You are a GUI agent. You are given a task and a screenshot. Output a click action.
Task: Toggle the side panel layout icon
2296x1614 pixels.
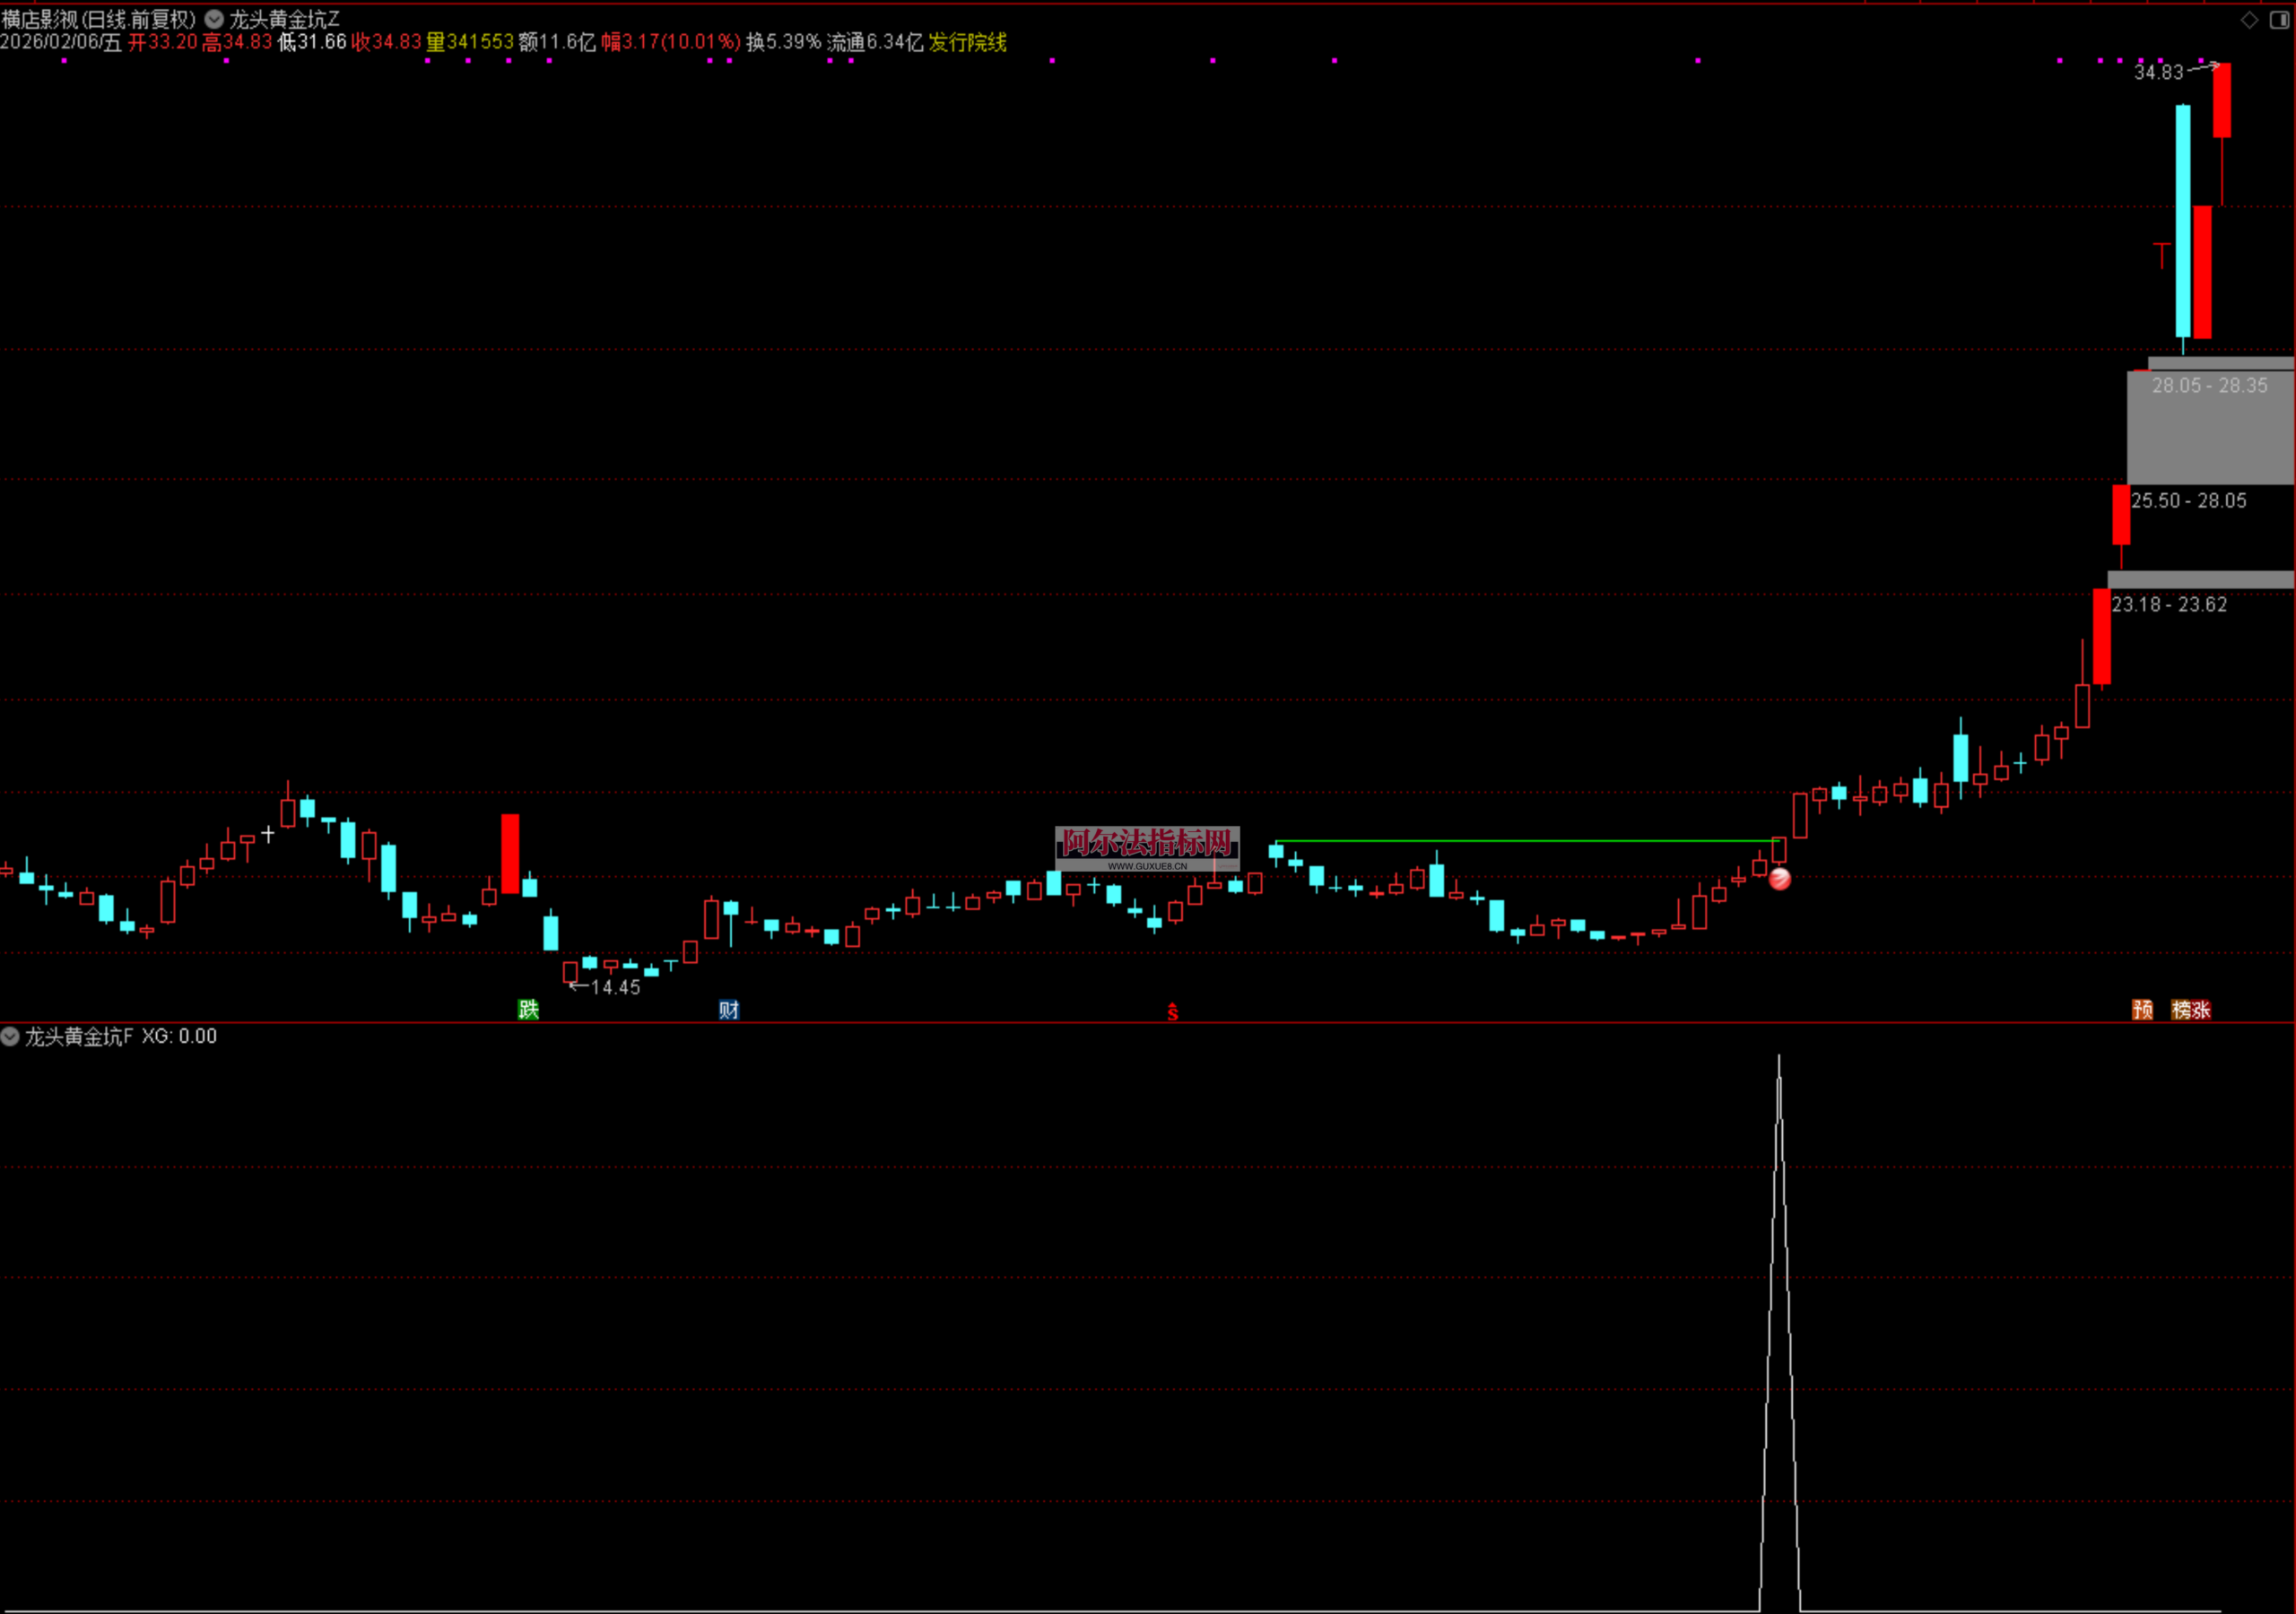2279,20
